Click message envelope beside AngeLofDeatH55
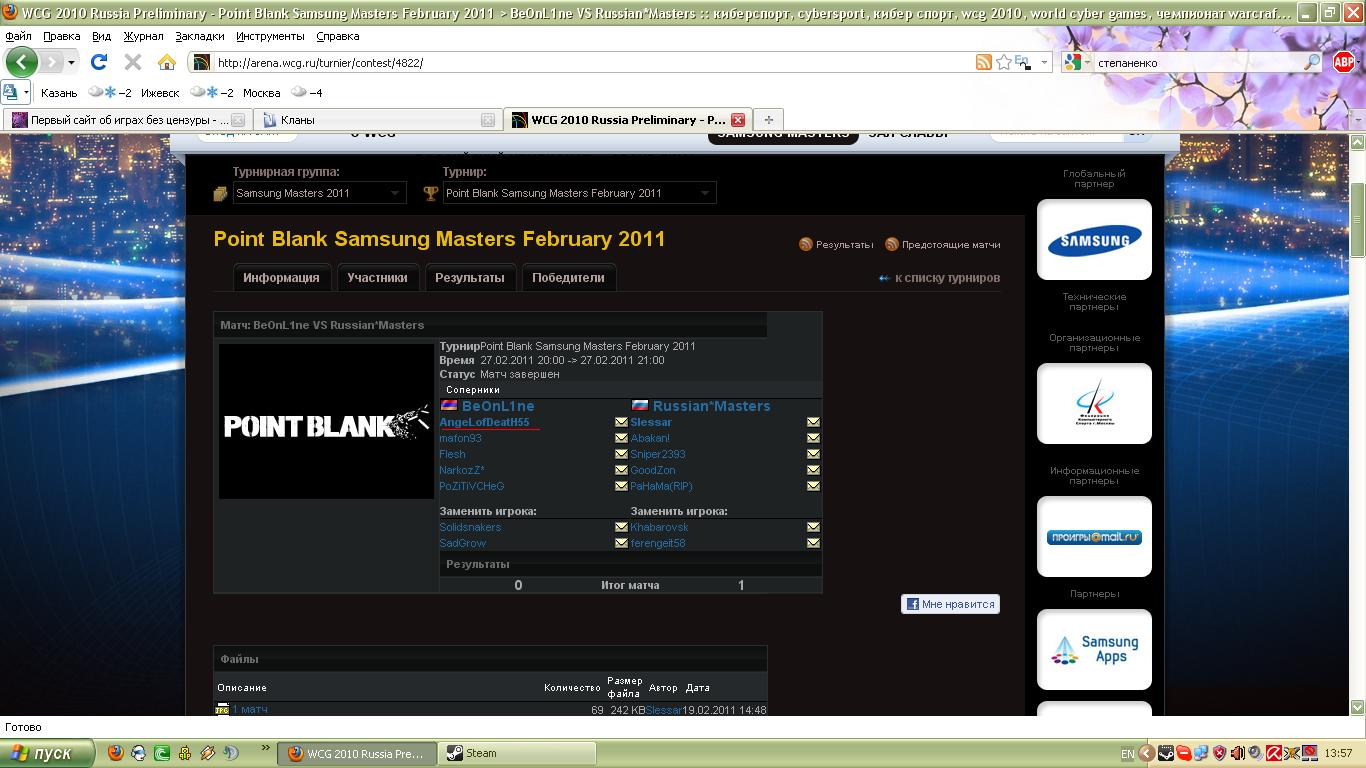Viewport: 1366px width, 768px height. pyautogui.click(x=621, y=422)
